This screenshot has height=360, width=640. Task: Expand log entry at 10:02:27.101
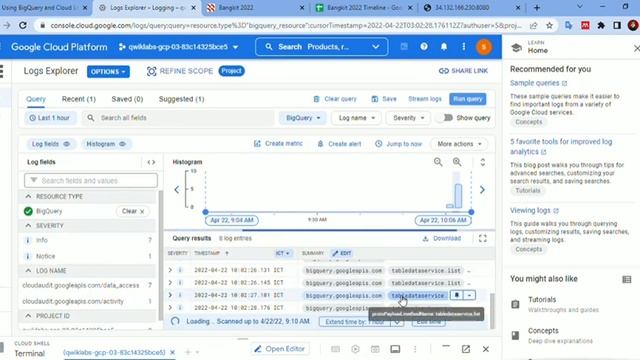[170, 295]
